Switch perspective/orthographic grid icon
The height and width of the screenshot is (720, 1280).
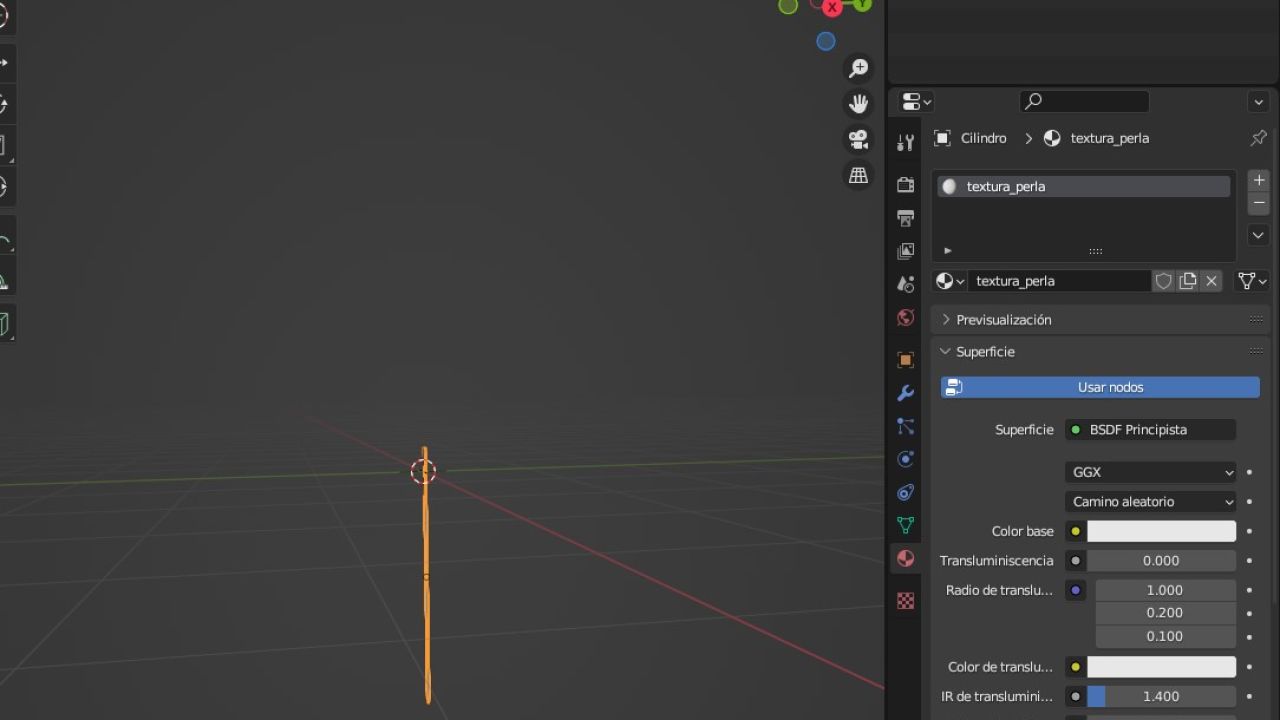858,176
